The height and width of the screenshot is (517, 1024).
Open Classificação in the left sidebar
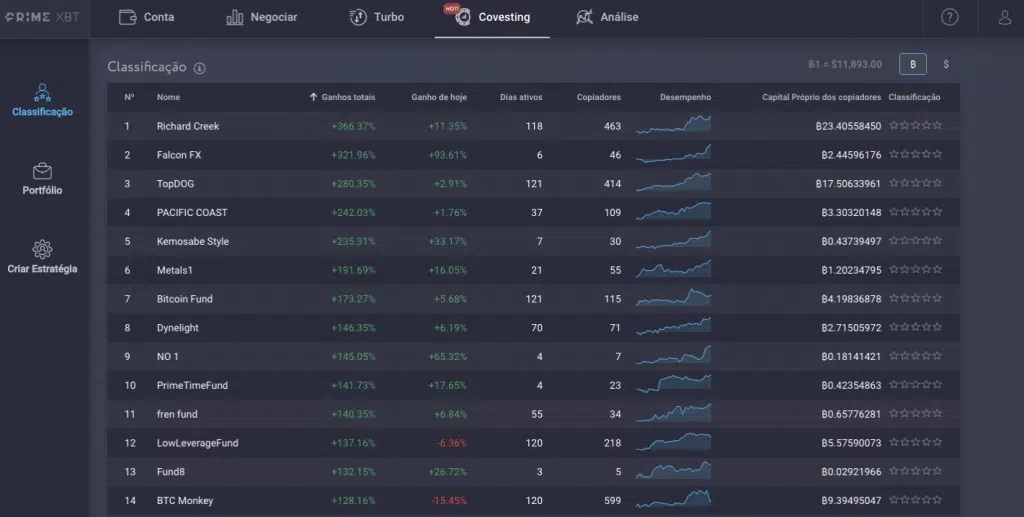coord(42,100)
